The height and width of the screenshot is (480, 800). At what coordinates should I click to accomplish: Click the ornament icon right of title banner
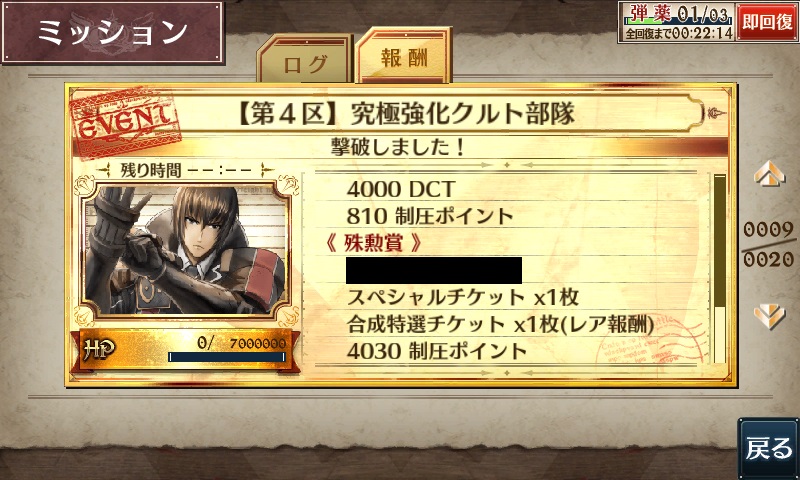[x=716, y=113]
